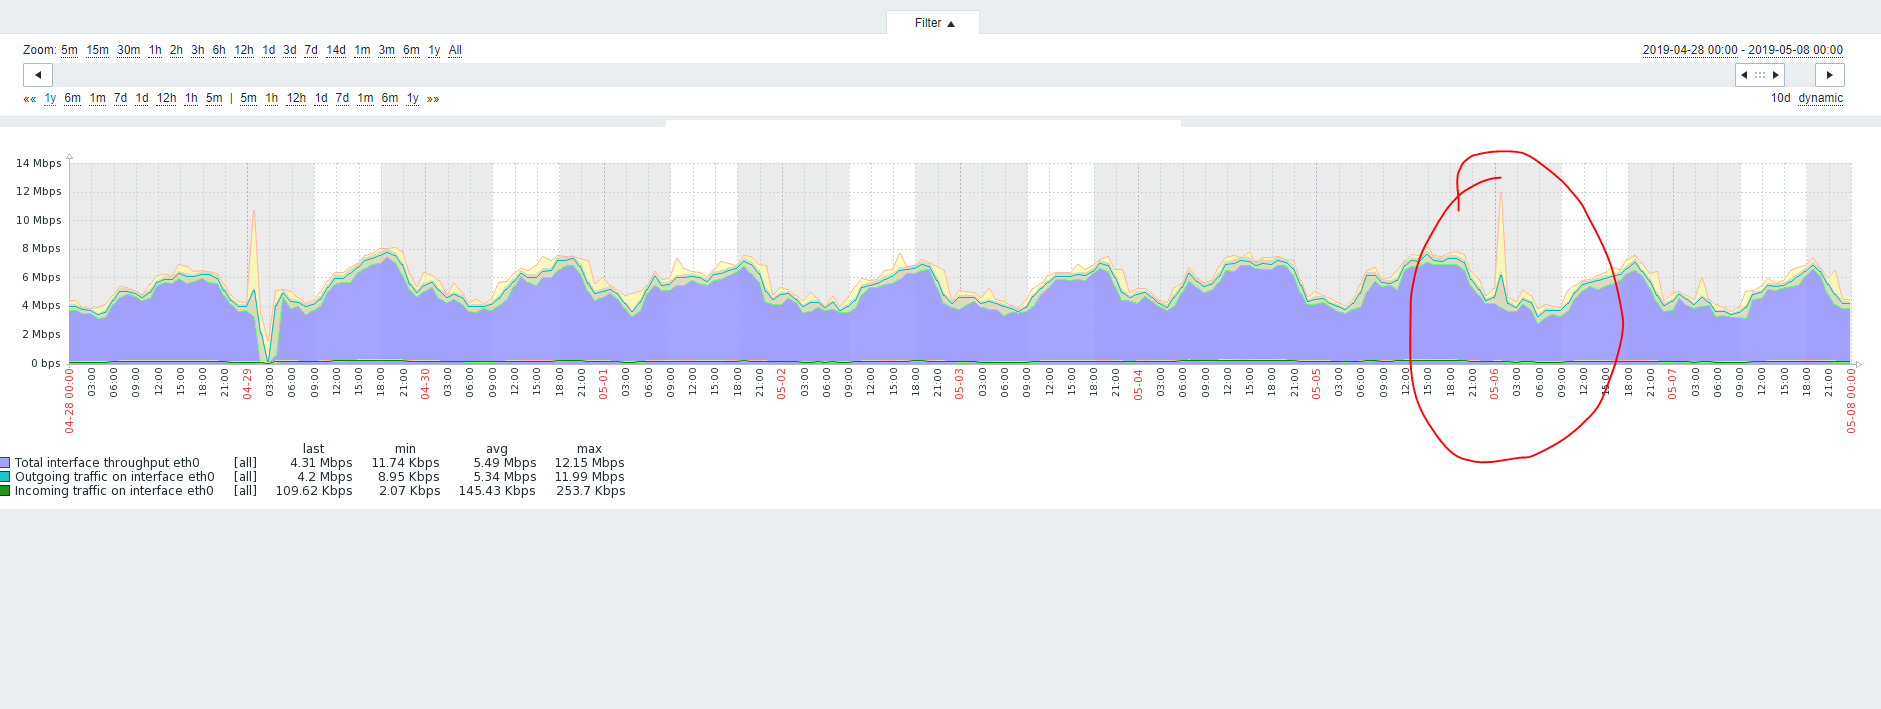1881x709 pixels.
Task: Set Zoom to 7d in the Zoom row
Action: point(311,50)
